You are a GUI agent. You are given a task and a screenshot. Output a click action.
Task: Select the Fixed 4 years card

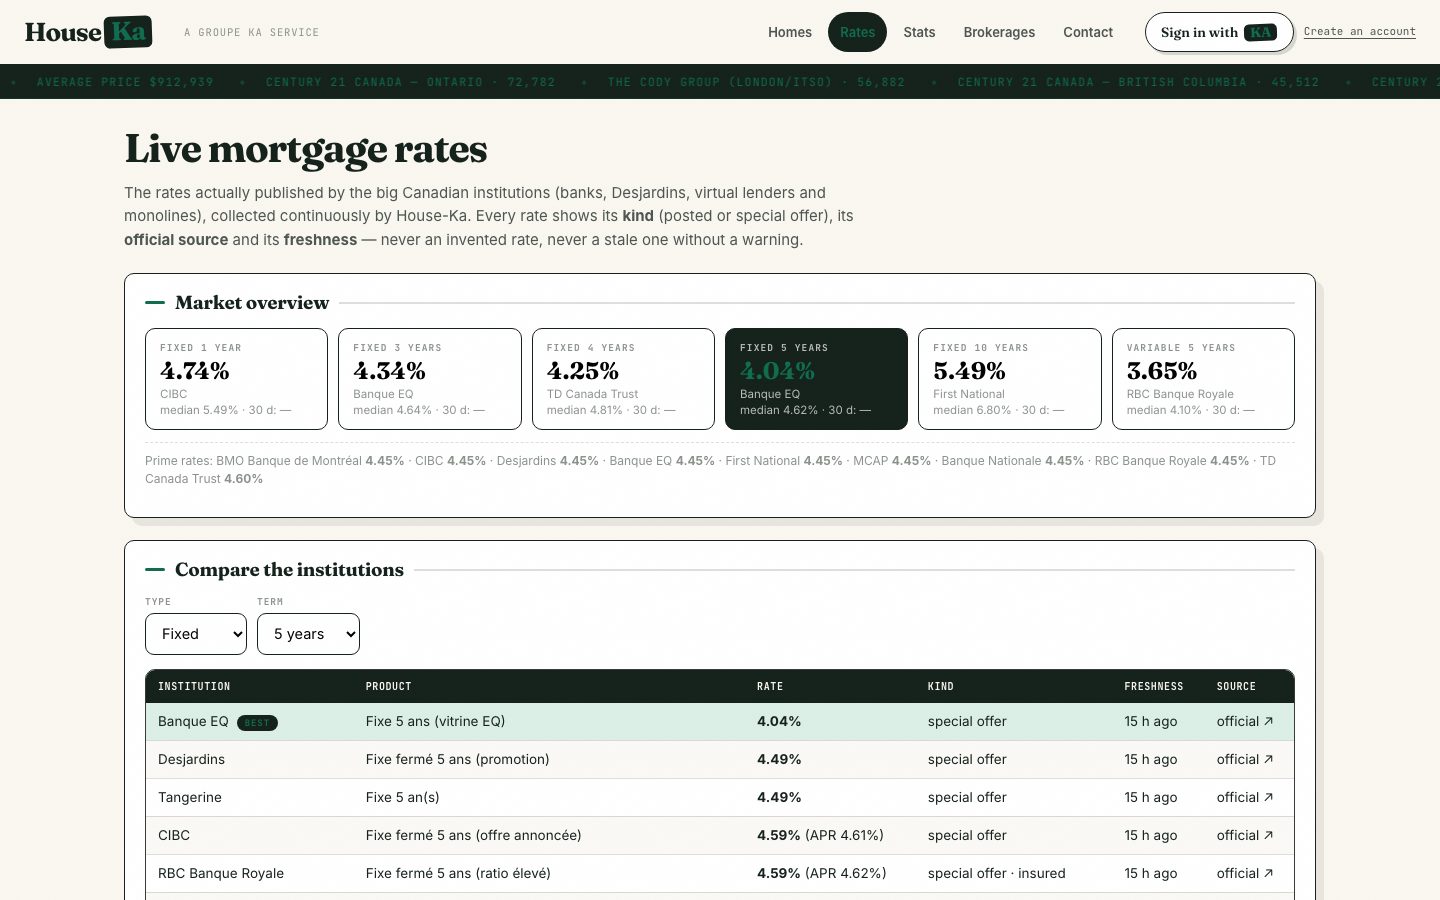coord(623,379)
